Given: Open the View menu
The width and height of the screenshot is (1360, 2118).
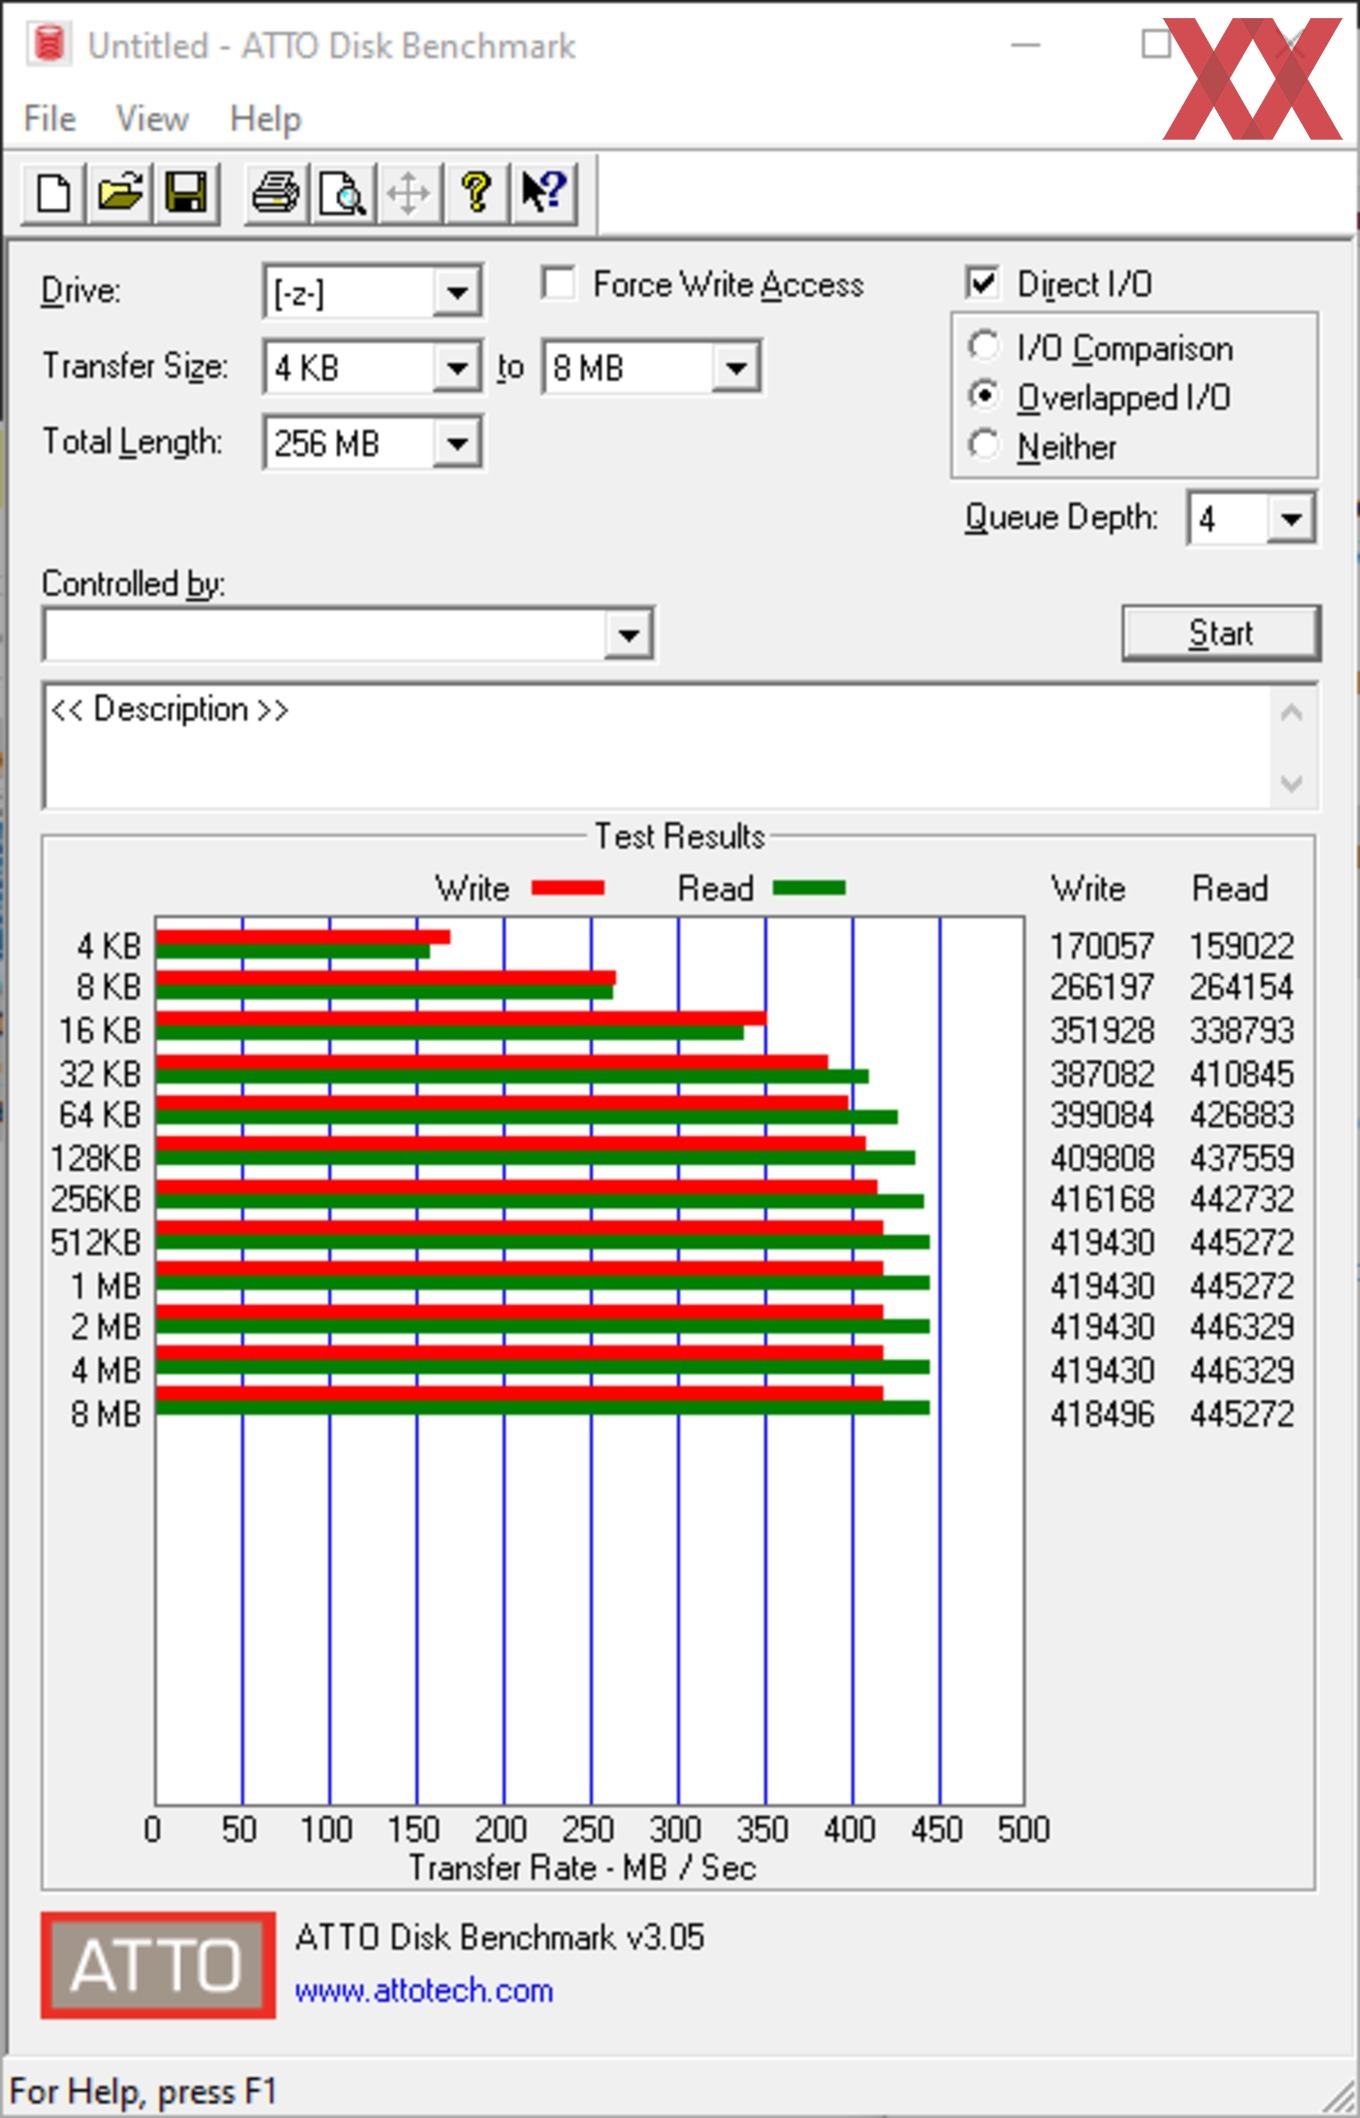Looking at the screenshot, I should pyautogui.click(x=152, y=118).
